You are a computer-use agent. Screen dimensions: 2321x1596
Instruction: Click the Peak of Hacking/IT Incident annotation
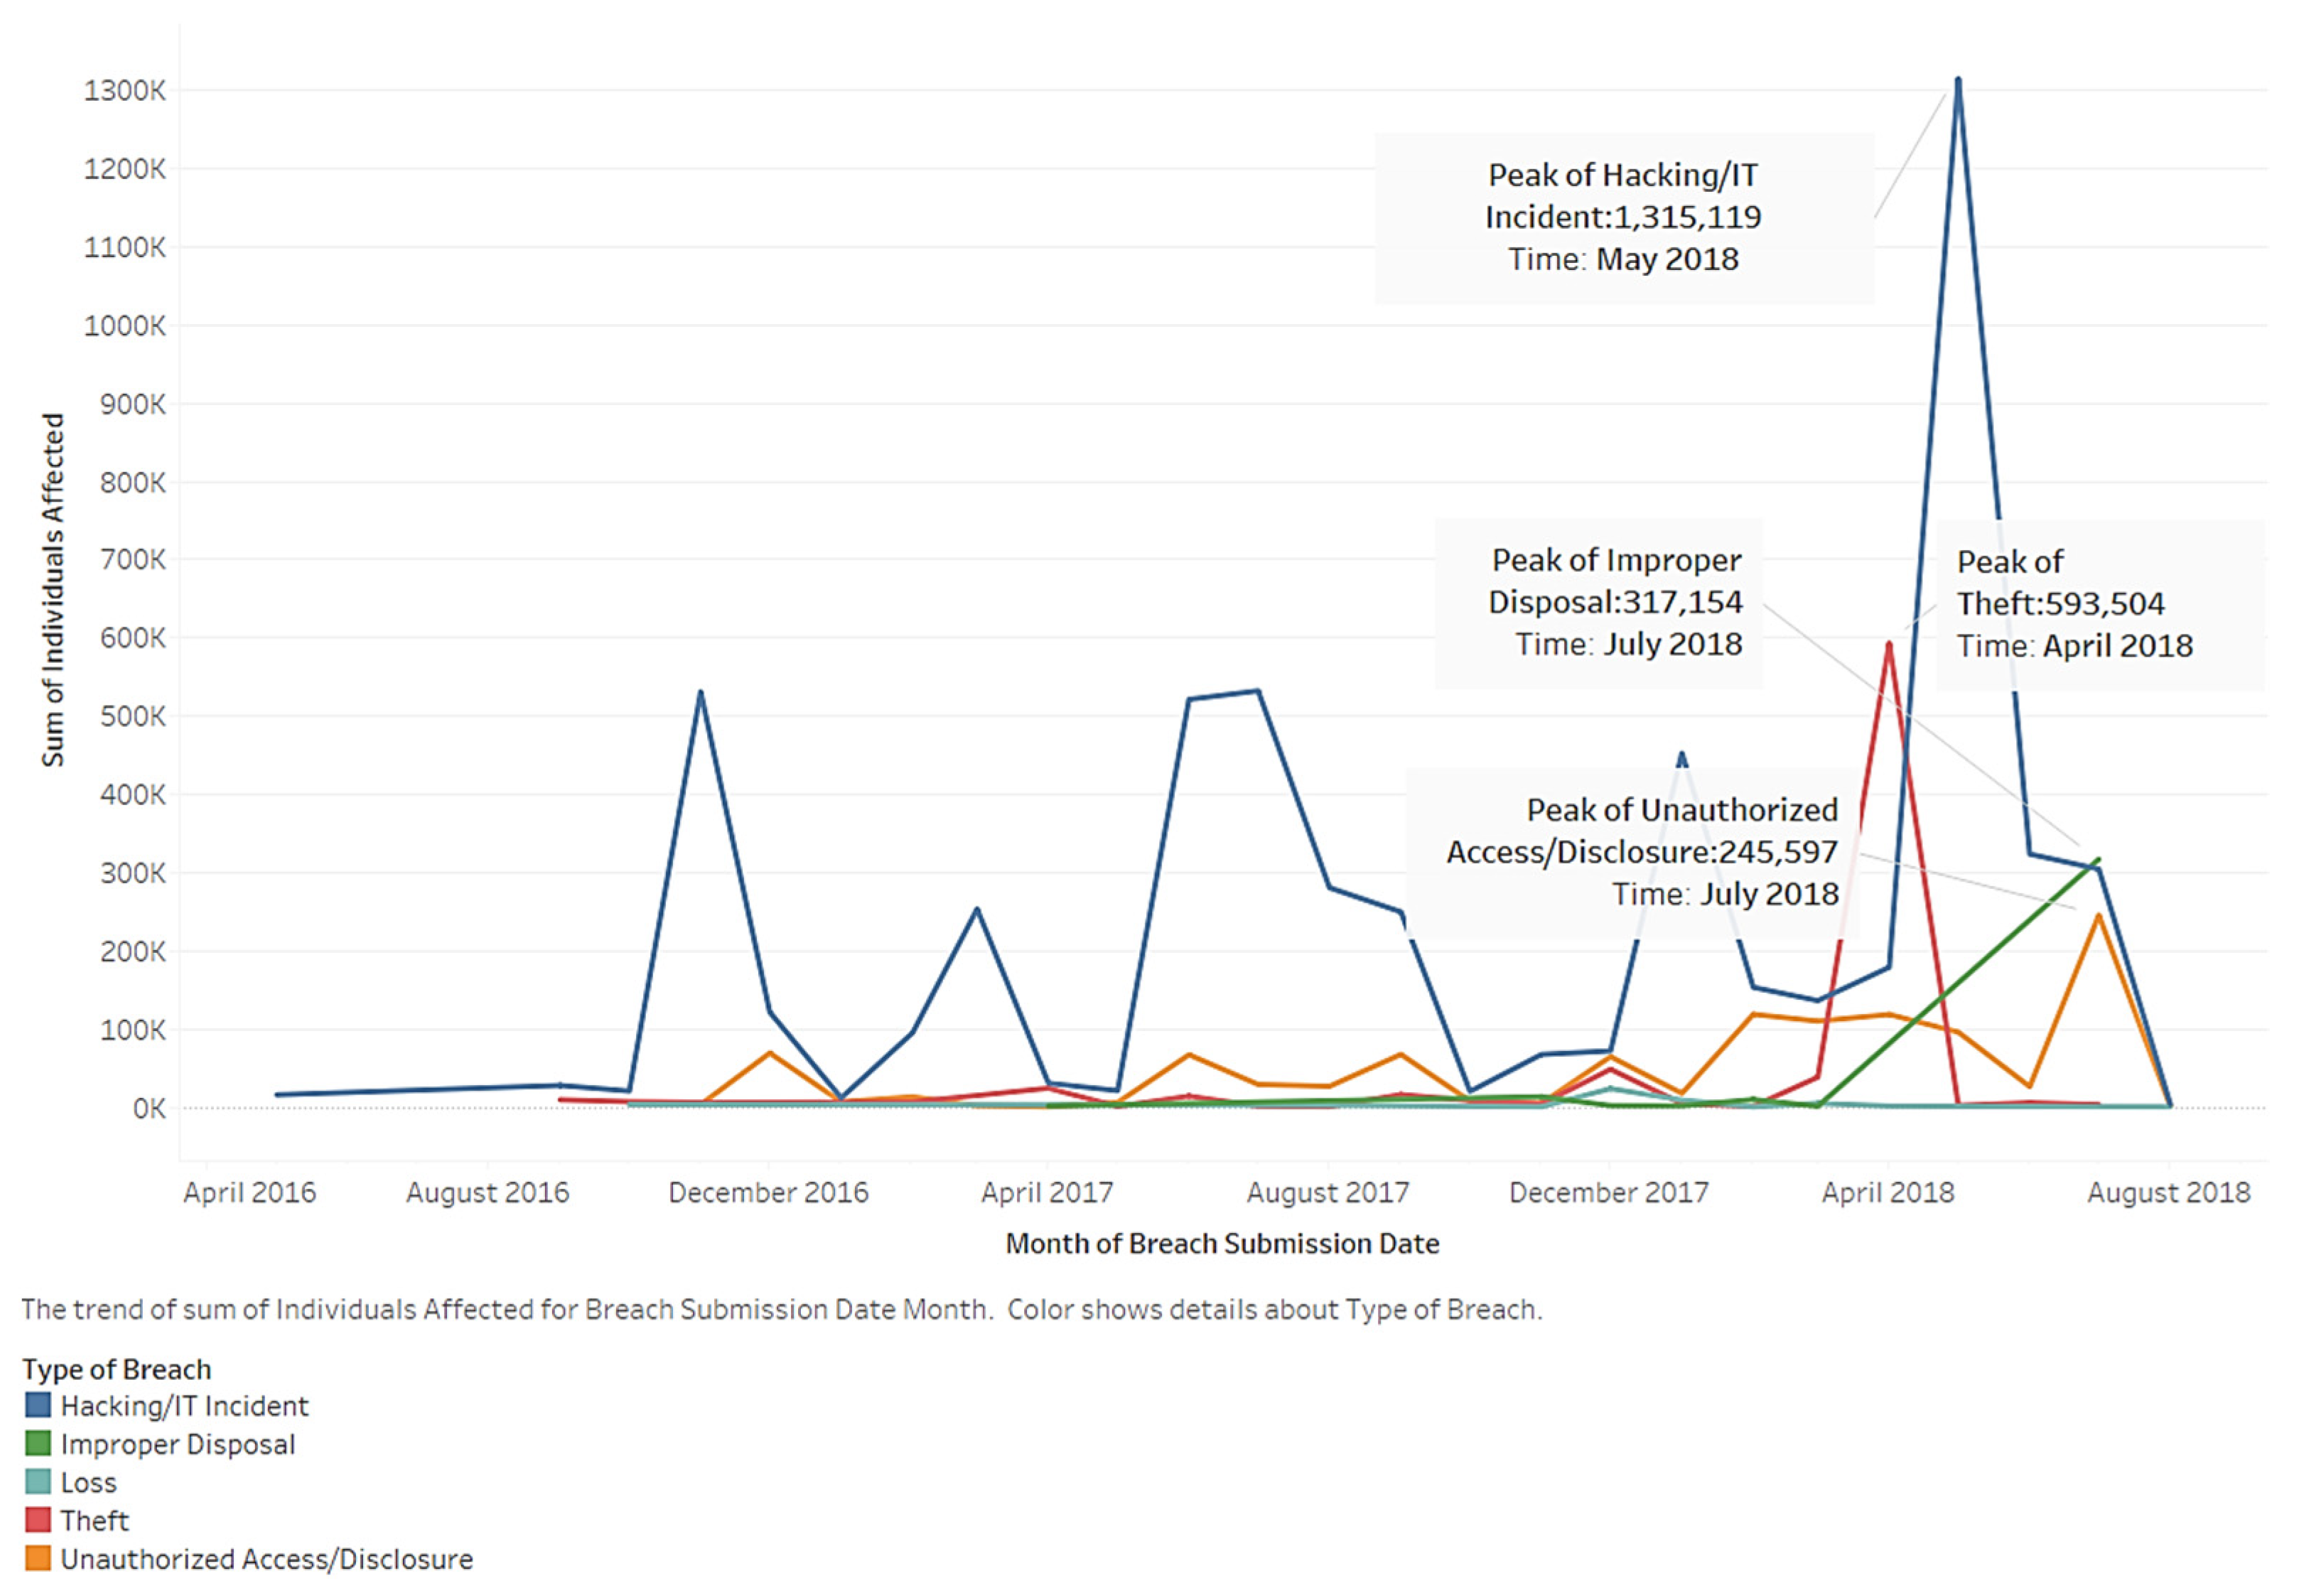point(1623,217)
